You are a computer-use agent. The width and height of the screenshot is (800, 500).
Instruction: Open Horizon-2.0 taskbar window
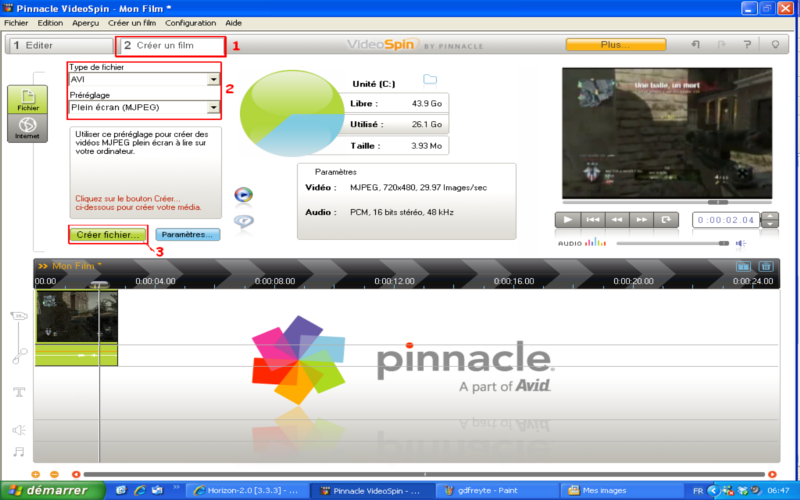[246, 490]
